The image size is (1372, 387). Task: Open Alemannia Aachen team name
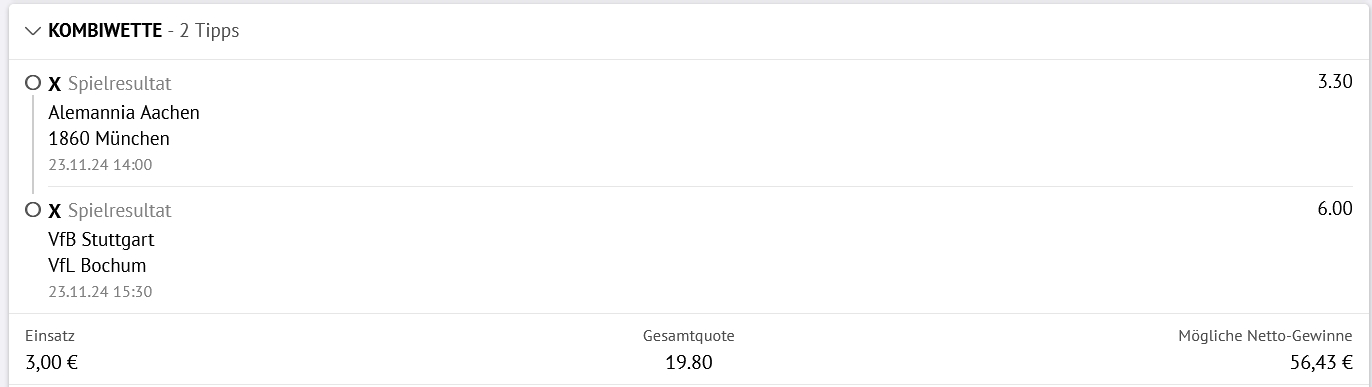[124, 112]
